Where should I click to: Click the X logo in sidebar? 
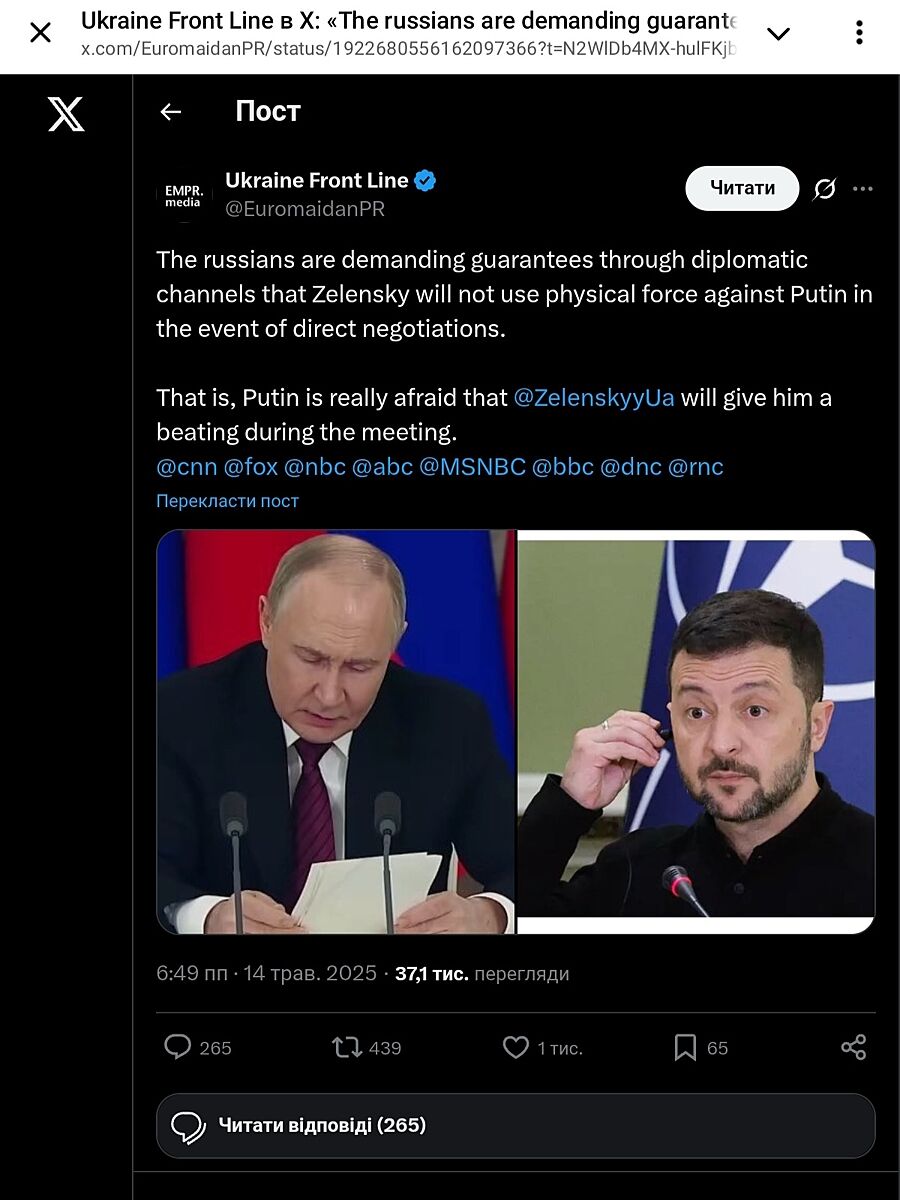coord(66,114)
